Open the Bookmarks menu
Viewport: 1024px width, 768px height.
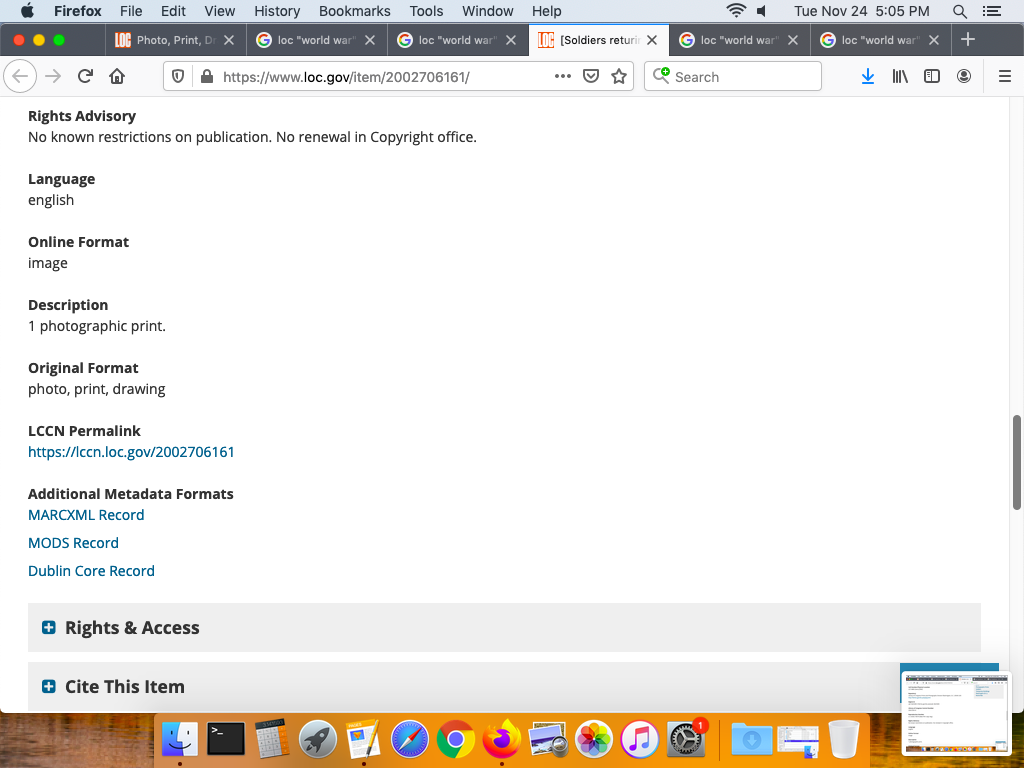pyautogui.click(x=354, y=11)
